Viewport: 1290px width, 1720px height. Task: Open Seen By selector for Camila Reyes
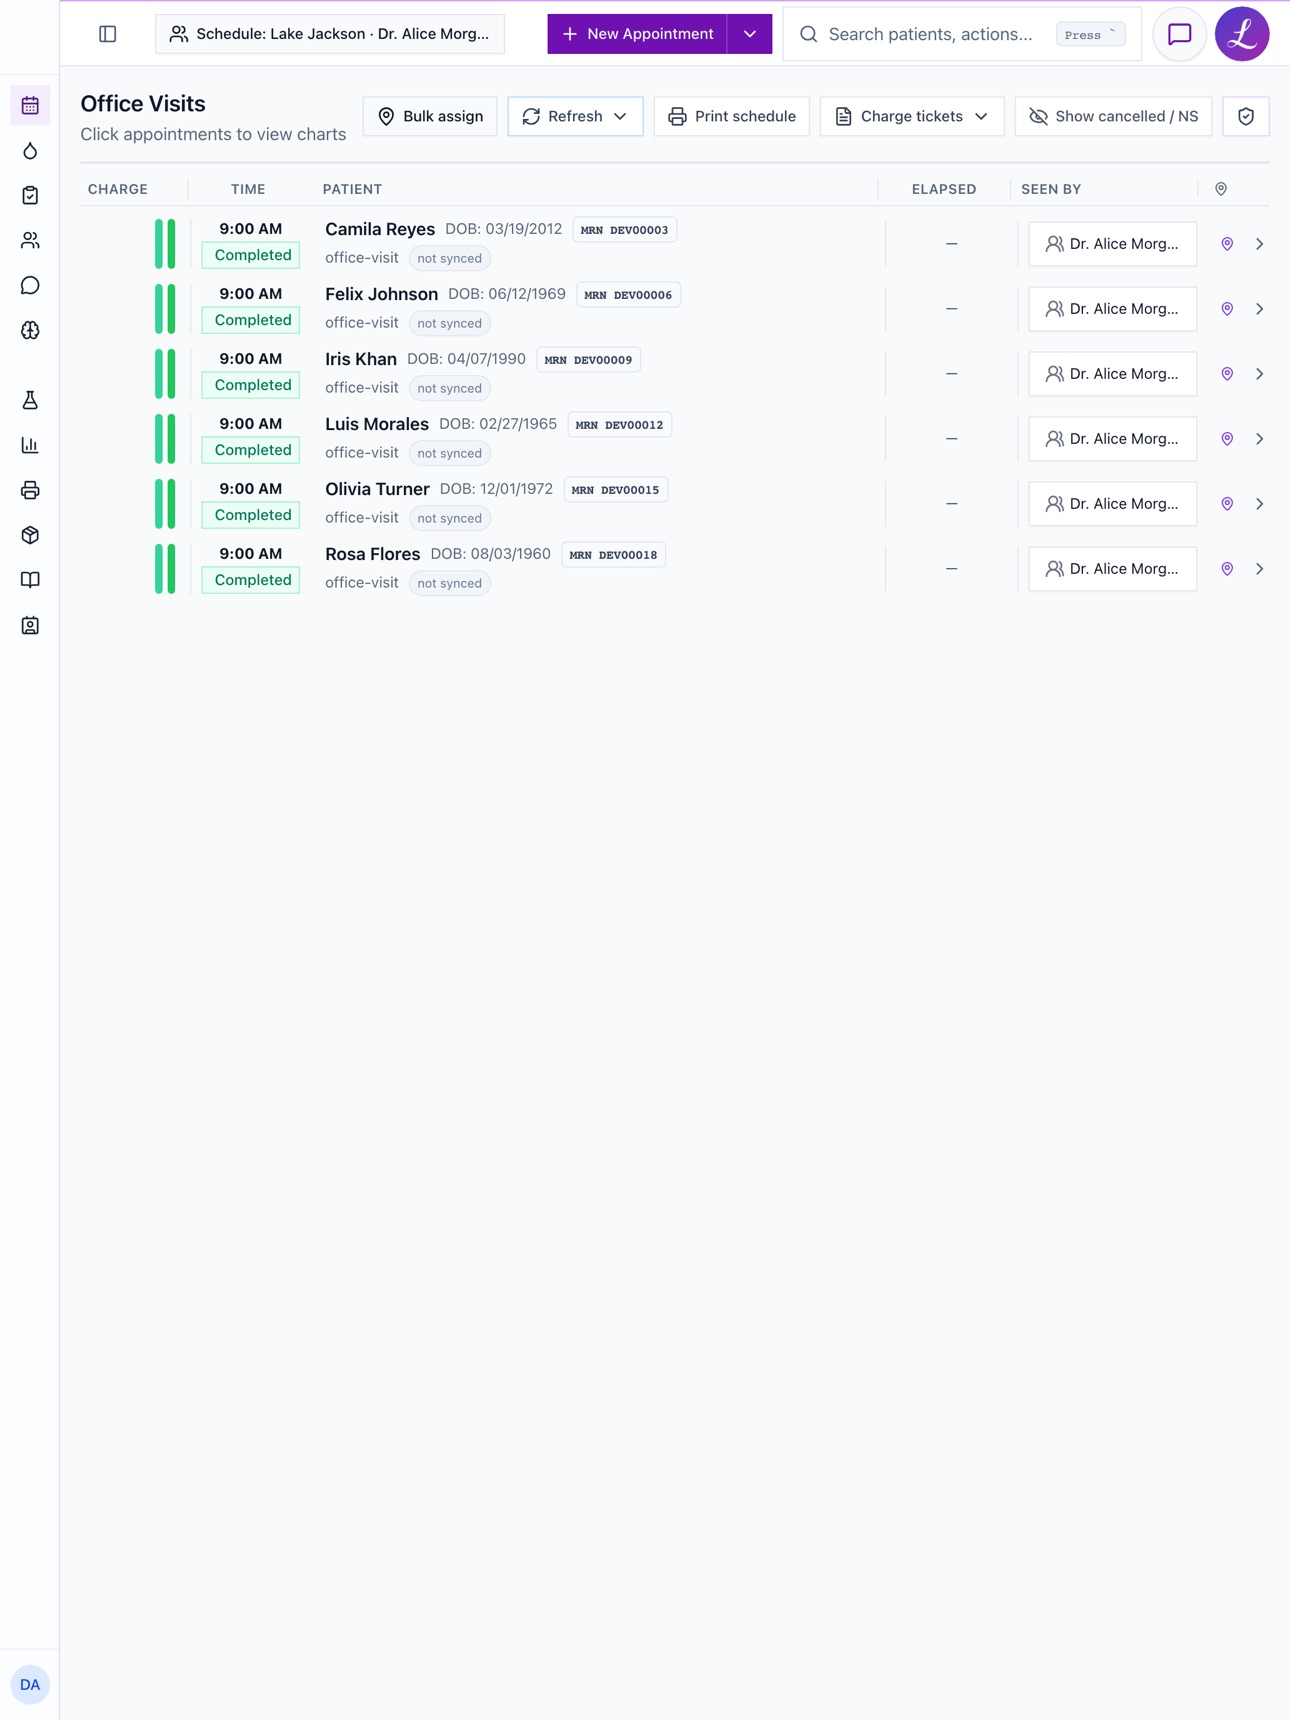point(1112,244)
